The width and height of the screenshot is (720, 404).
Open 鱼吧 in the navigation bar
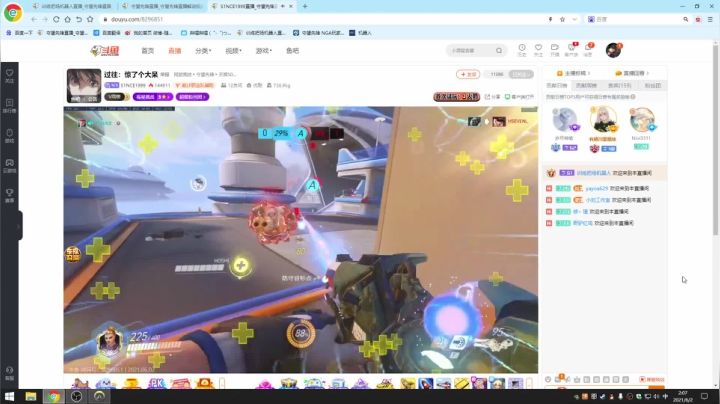(x=292, y=50)
